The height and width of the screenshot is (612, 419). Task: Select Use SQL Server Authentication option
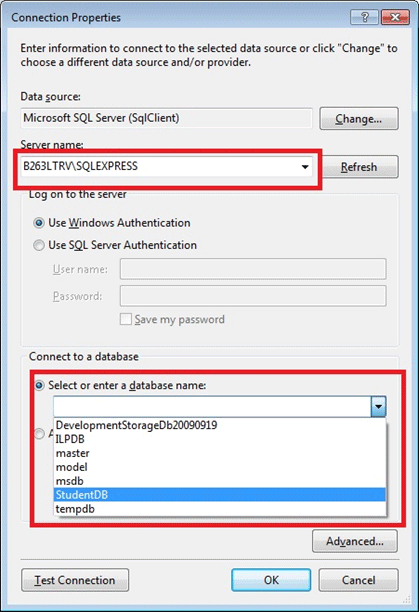(x=39, y=245)
